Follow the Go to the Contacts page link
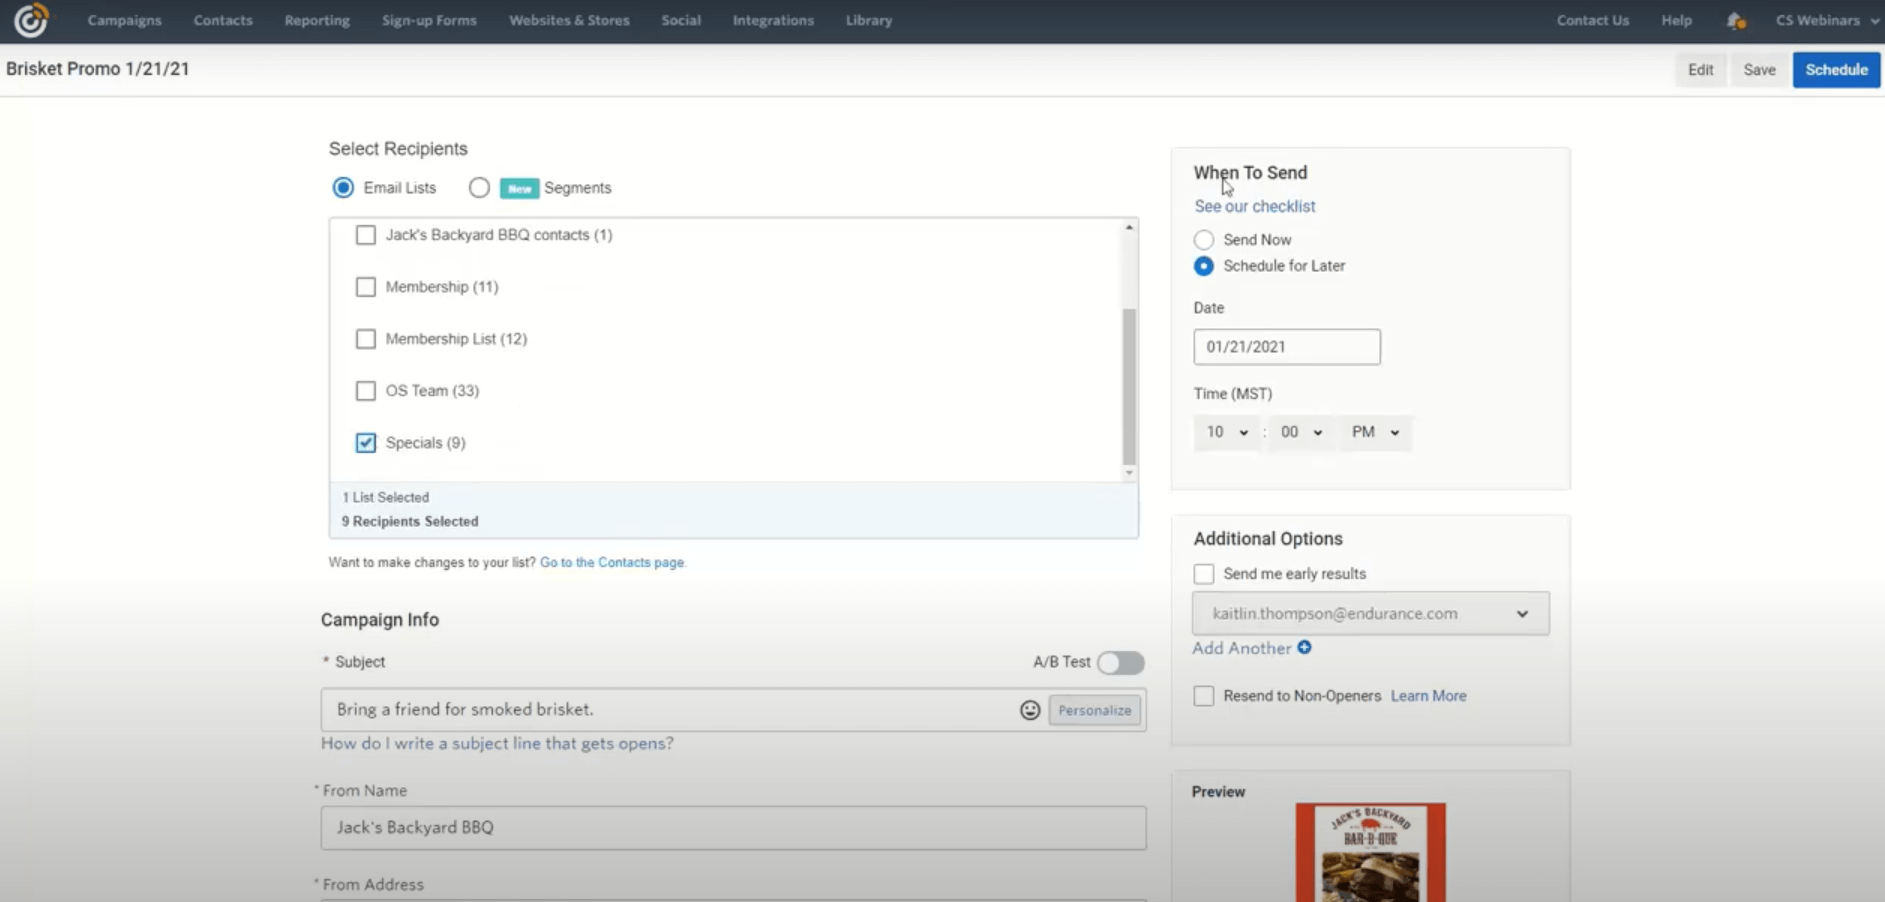 coord(612,563)
